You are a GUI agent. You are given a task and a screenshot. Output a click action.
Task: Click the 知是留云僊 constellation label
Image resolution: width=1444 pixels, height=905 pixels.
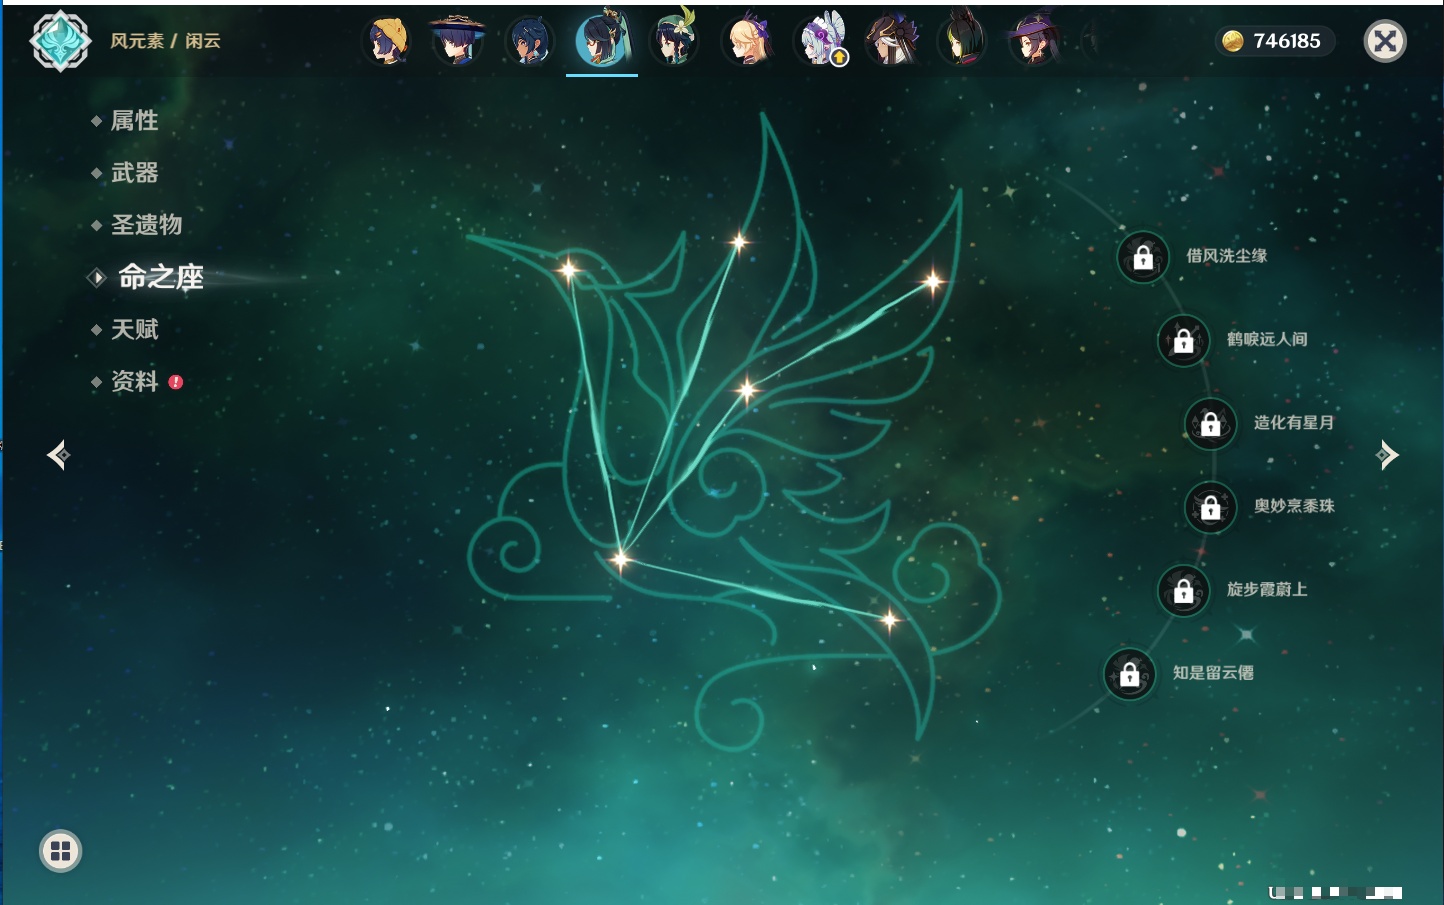[x=1213, y=672]
